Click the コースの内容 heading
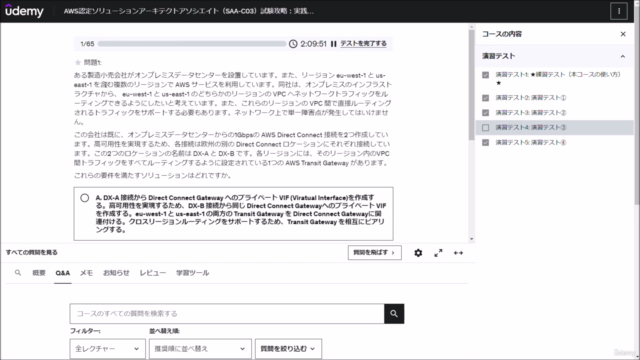The height and width of the screenshot is (360, 640). tap(502, 34)
